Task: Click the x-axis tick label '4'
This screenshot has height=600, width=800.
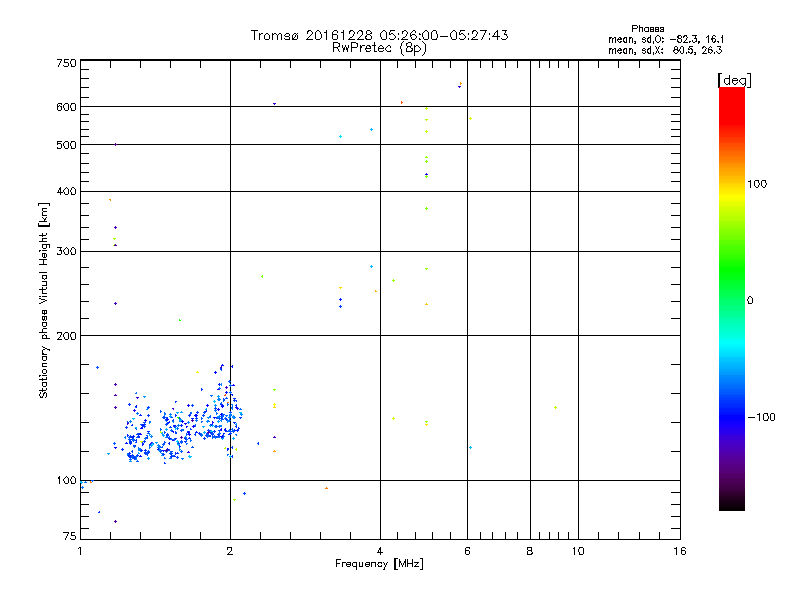Action: pos(380,551)
